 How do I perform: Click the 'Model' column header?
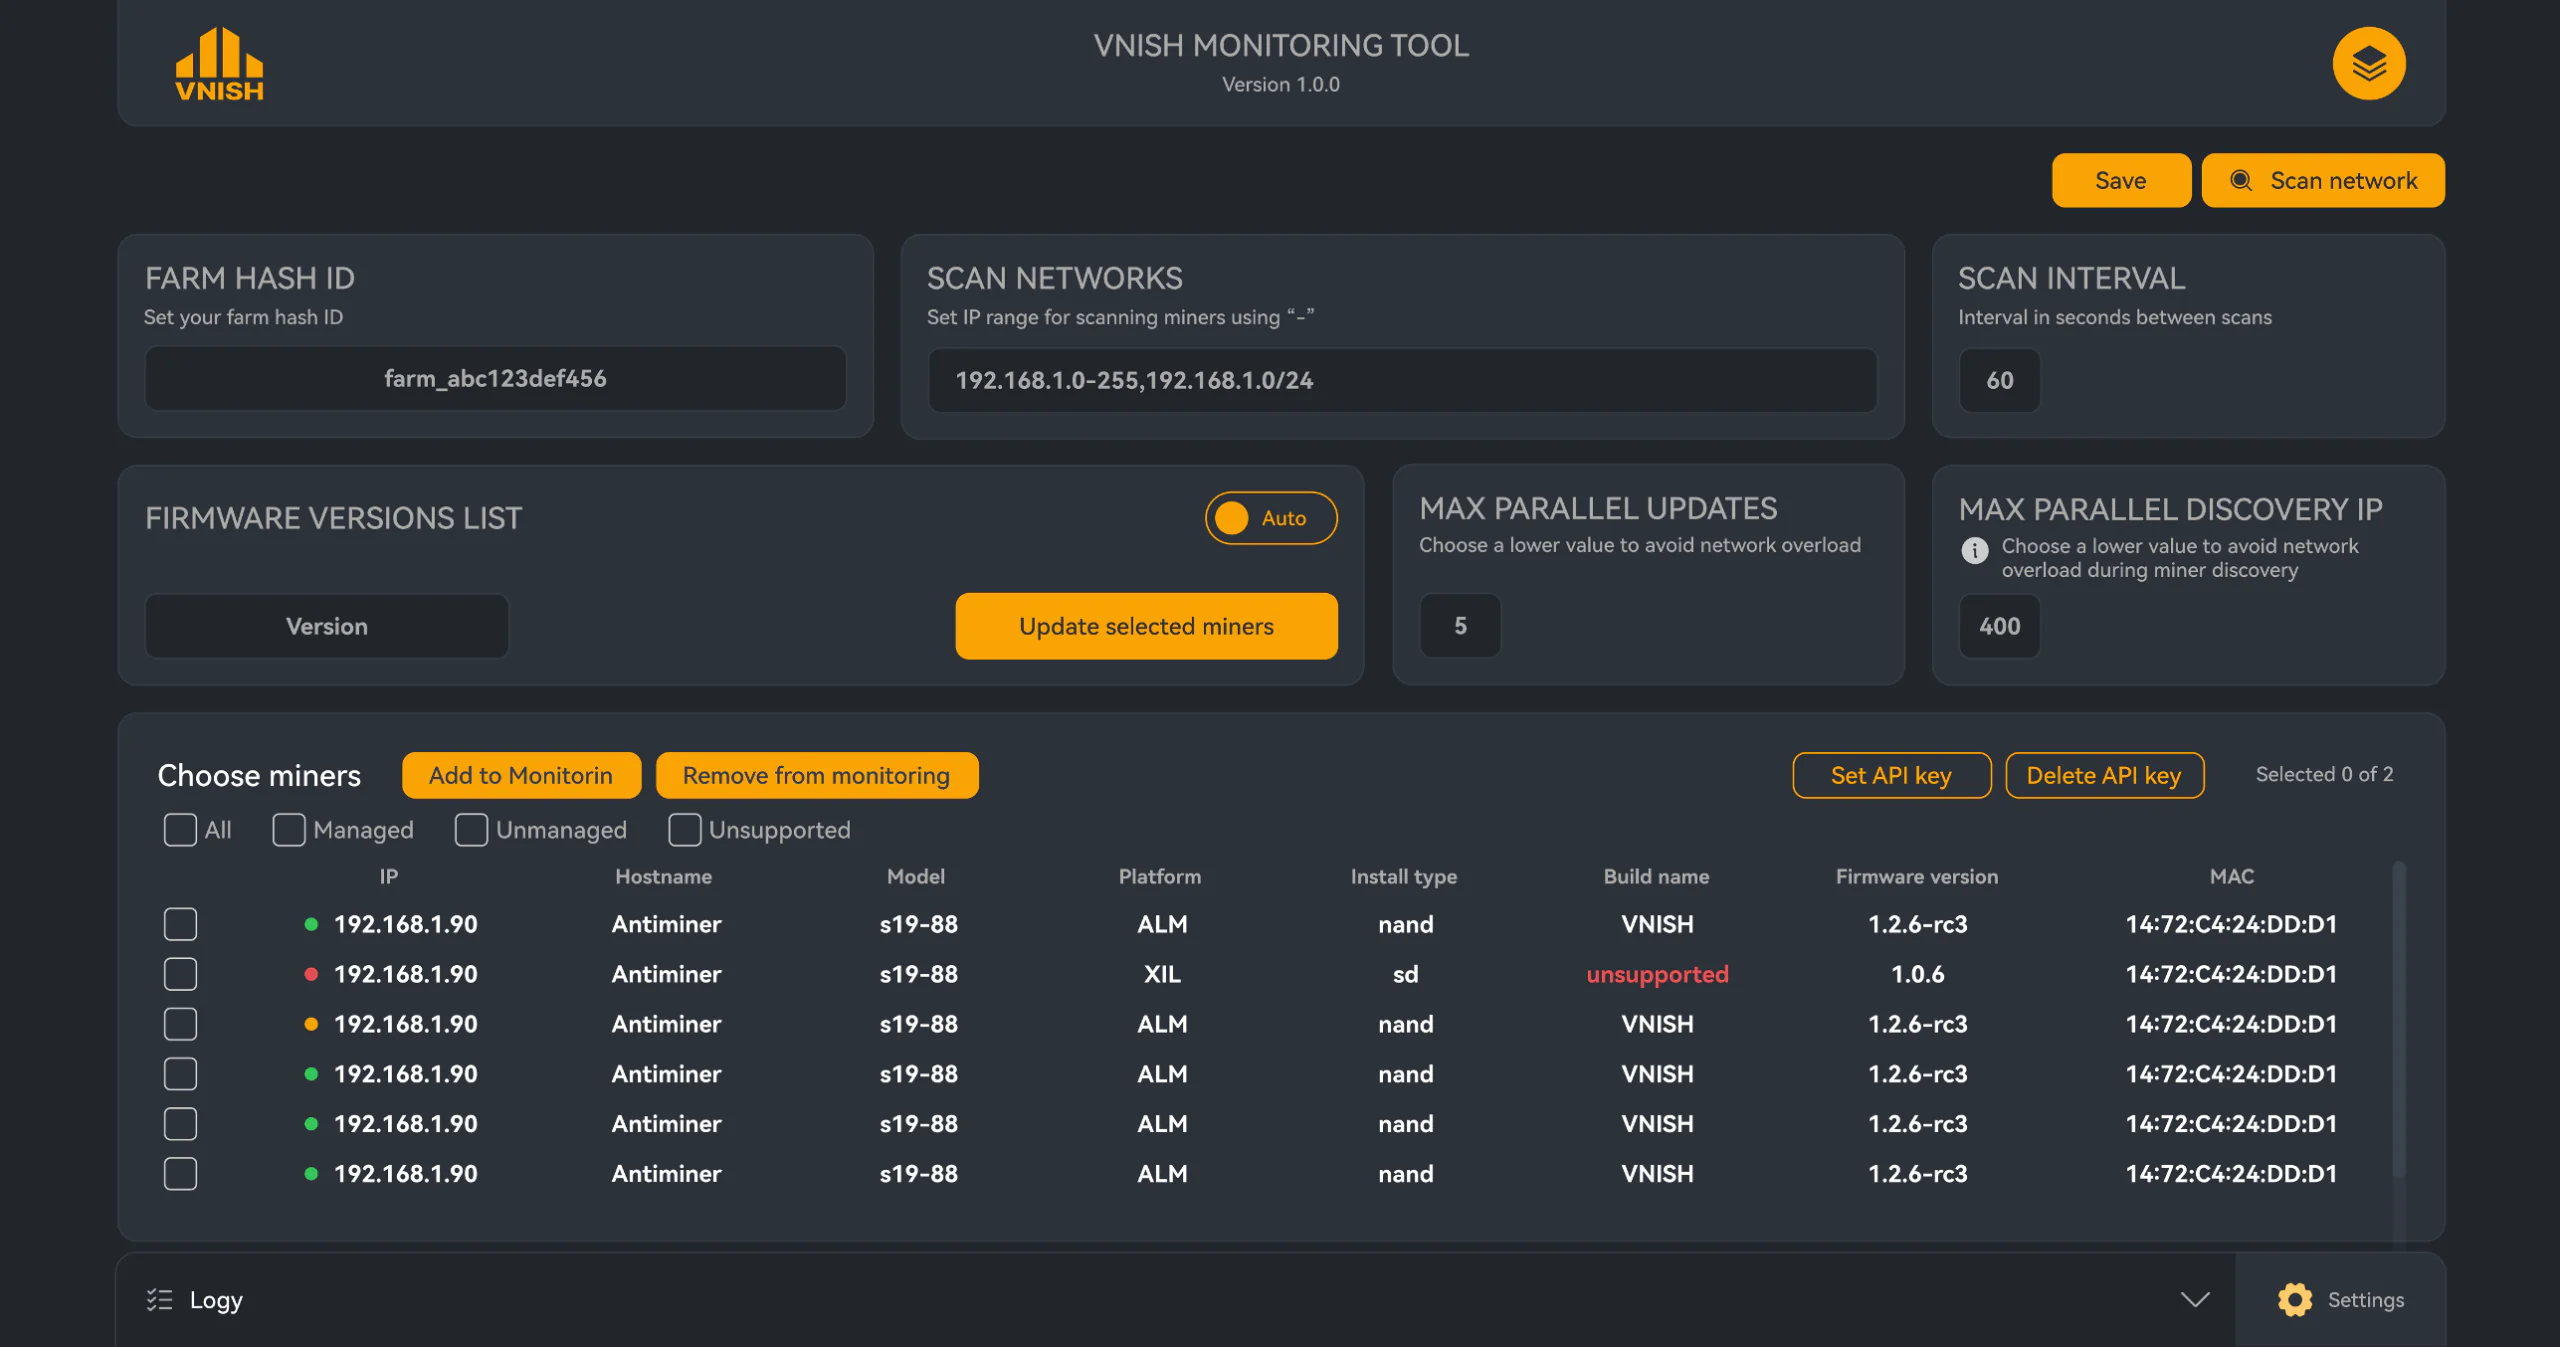[x=915, y=876]
